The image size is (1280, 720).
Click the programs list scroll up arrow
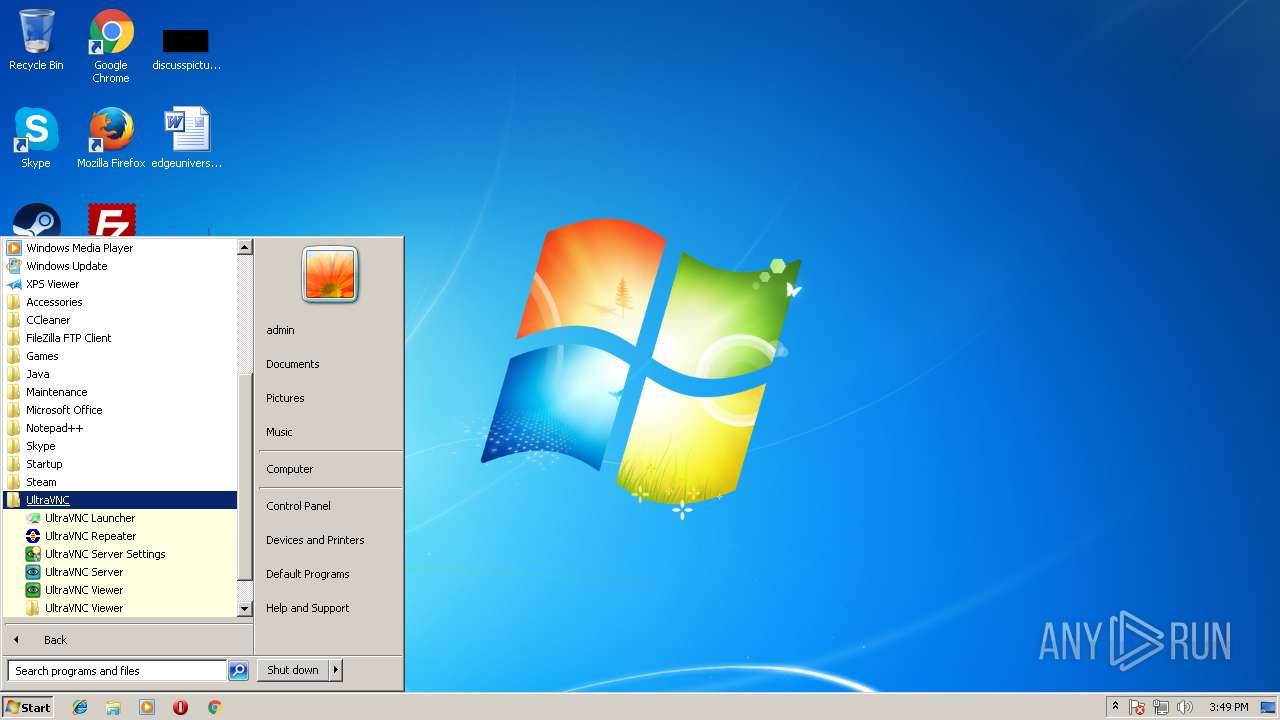click(245, 247)
